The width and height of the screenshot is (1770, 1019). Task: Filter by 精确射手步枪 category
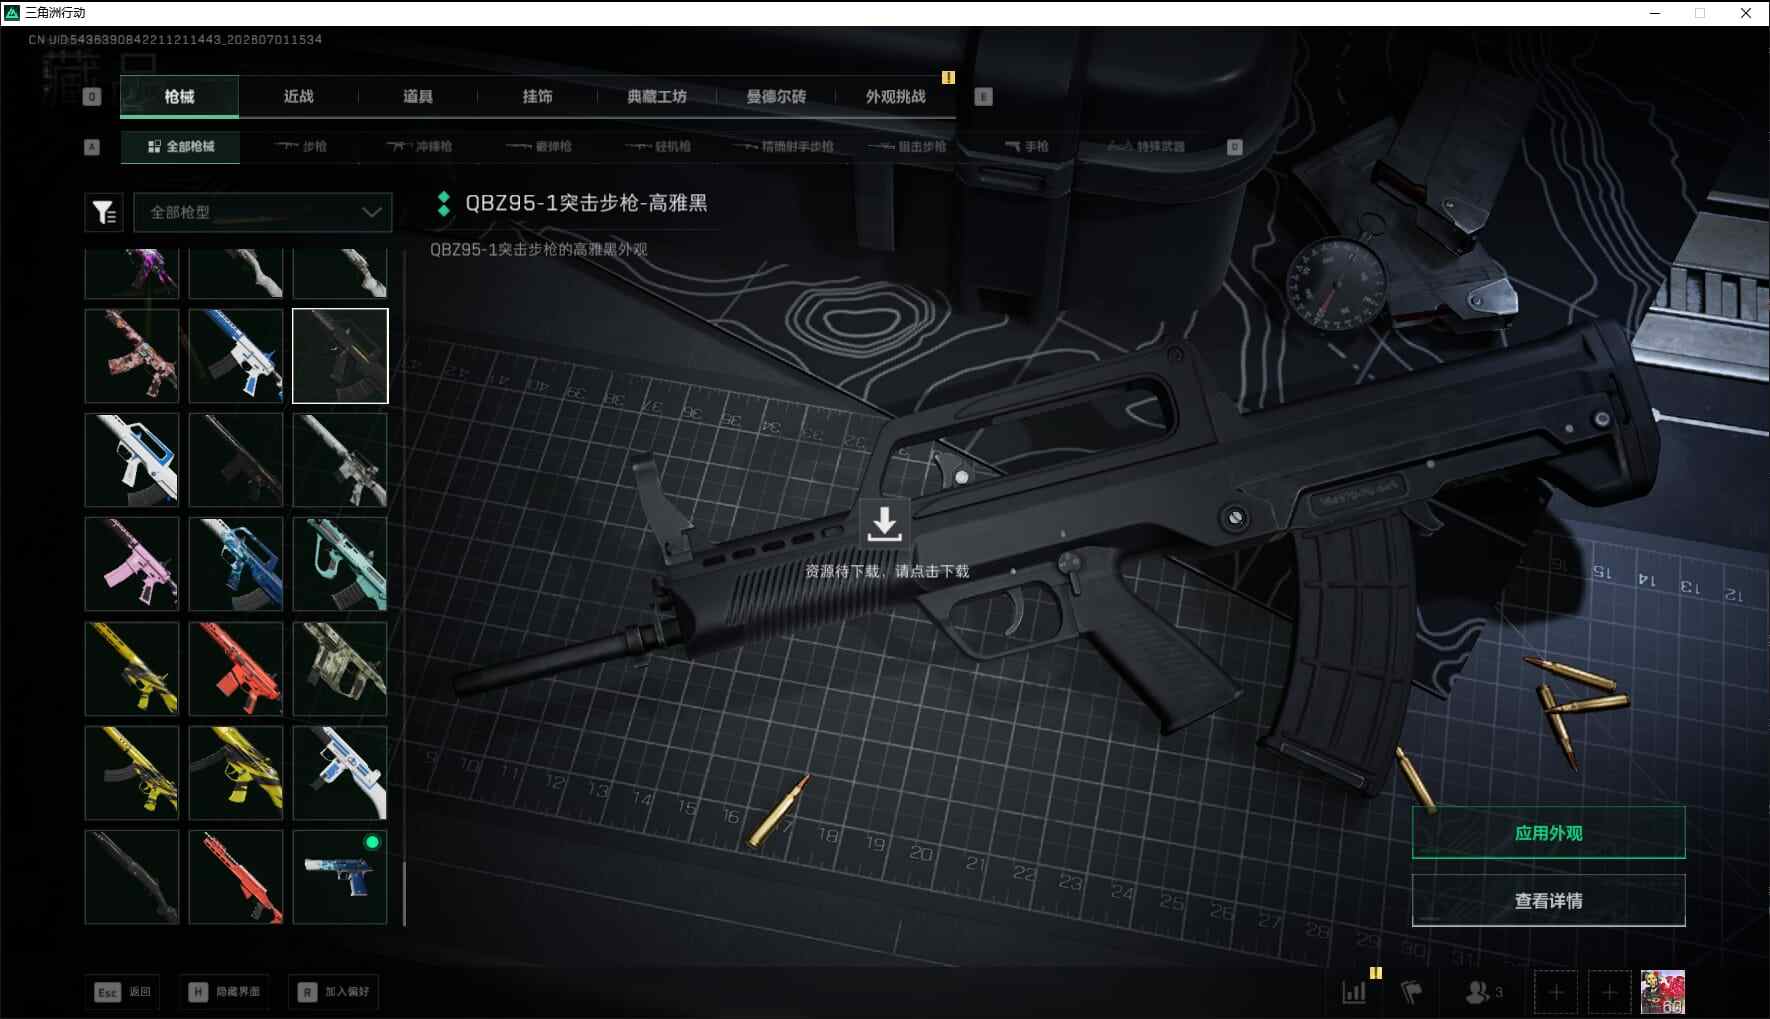[x=783, y=147]
